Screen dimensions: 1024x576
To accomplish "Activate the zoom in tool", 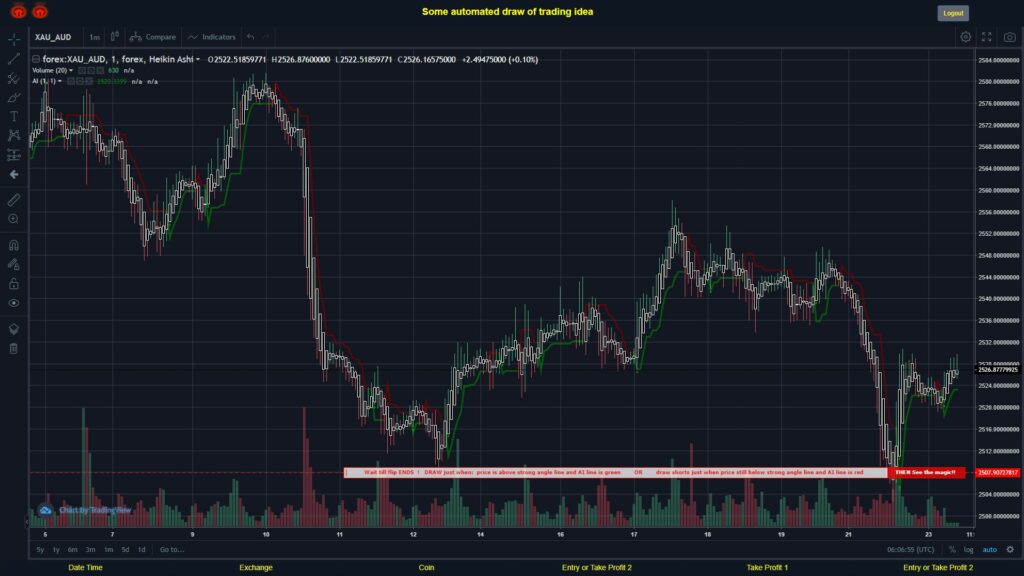I will point(14,219).
